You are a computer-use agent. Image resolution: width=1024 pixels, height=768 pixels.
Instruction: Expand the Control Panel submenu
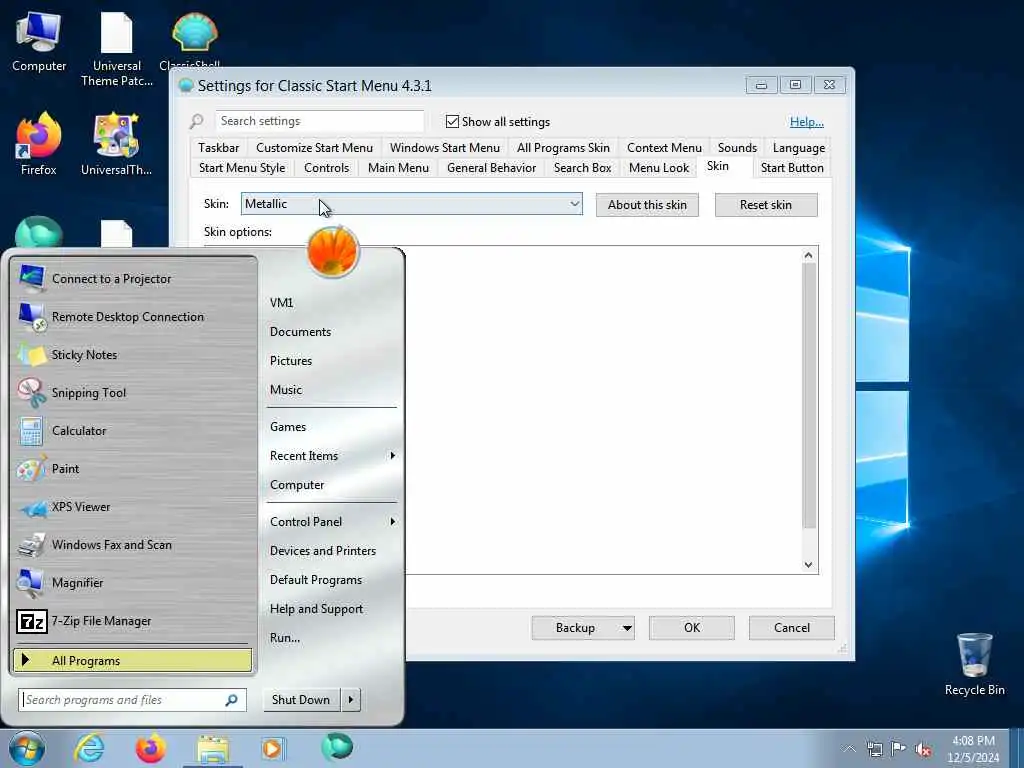pyautogui.click(x=332, y=522)
